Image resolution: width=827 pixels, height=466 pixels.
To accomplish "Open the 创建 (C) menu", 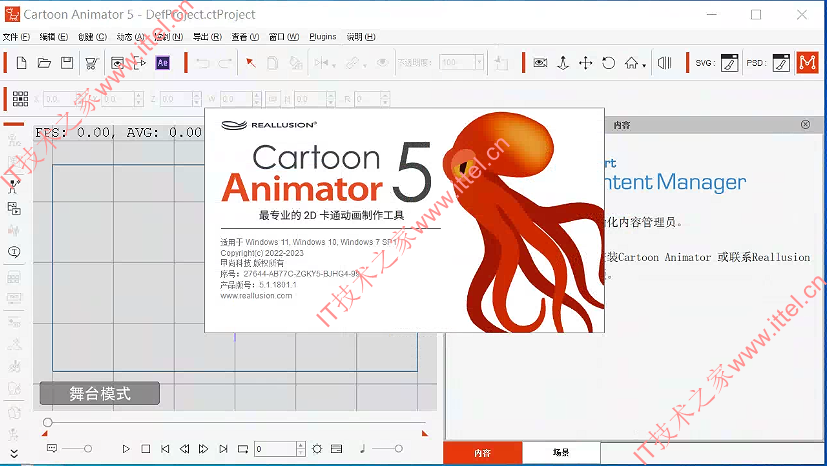I will click(x=92, y=37).
